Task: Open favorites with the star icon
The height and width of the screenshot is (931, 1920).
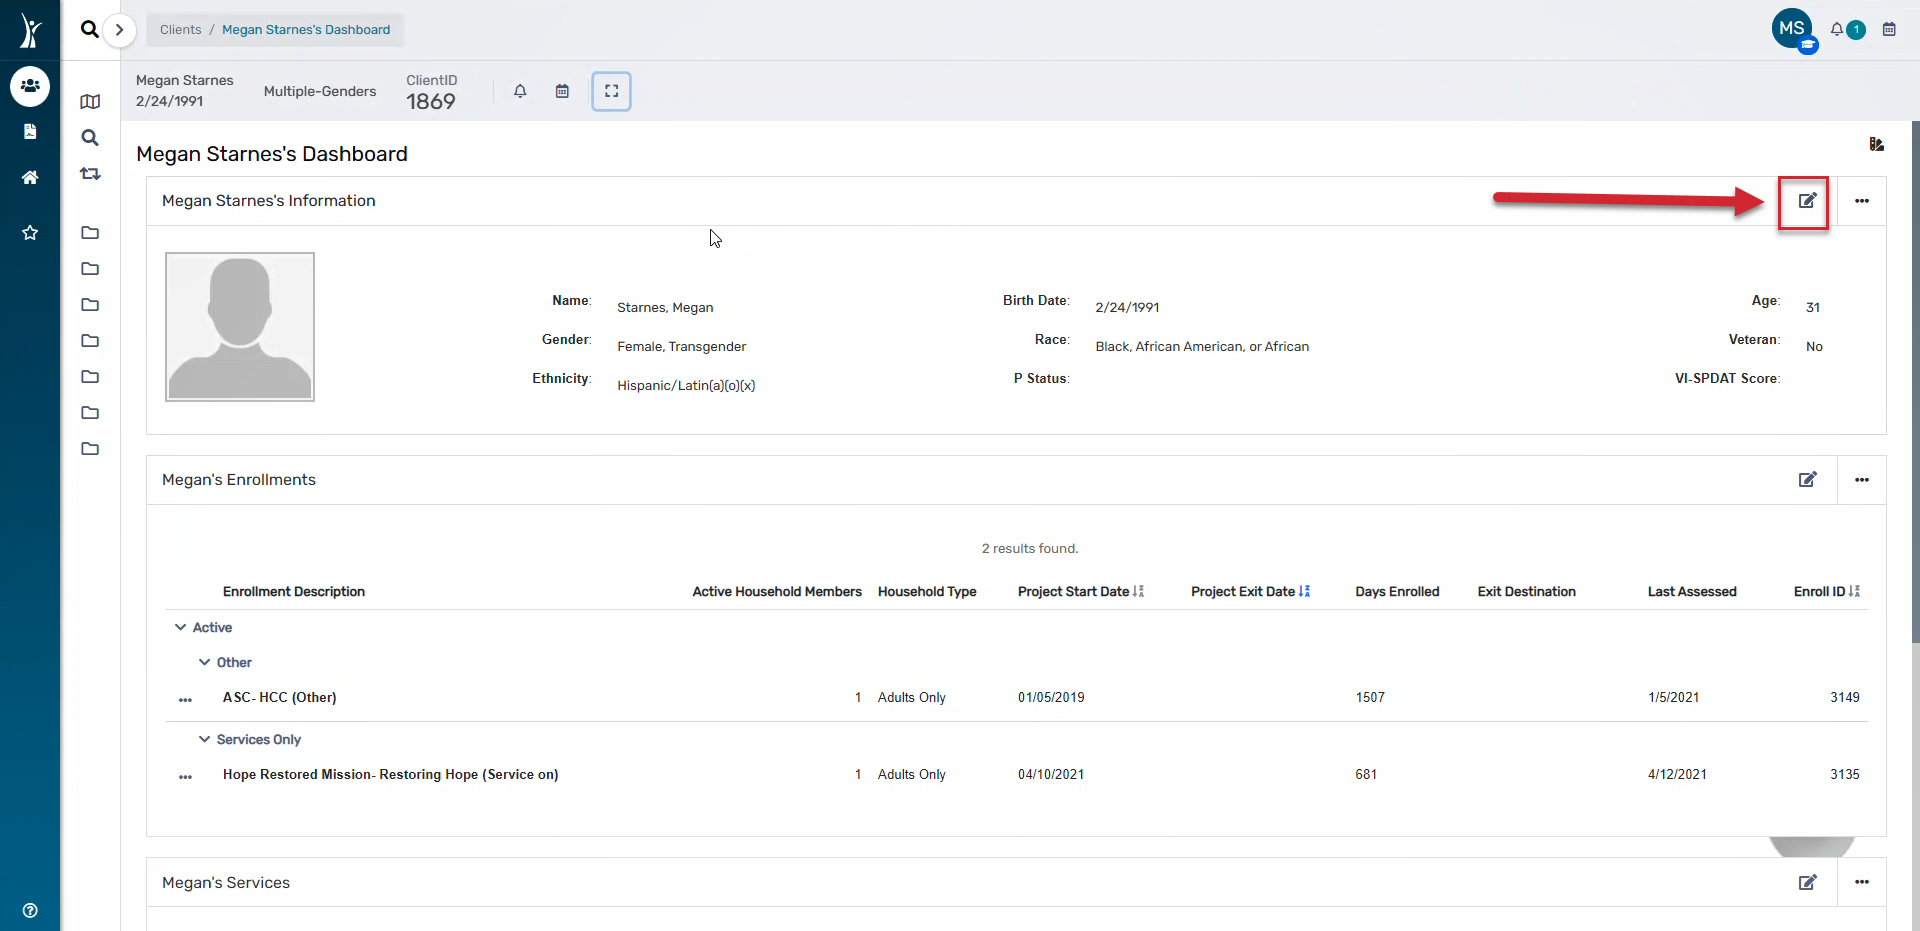Action: 30,232
